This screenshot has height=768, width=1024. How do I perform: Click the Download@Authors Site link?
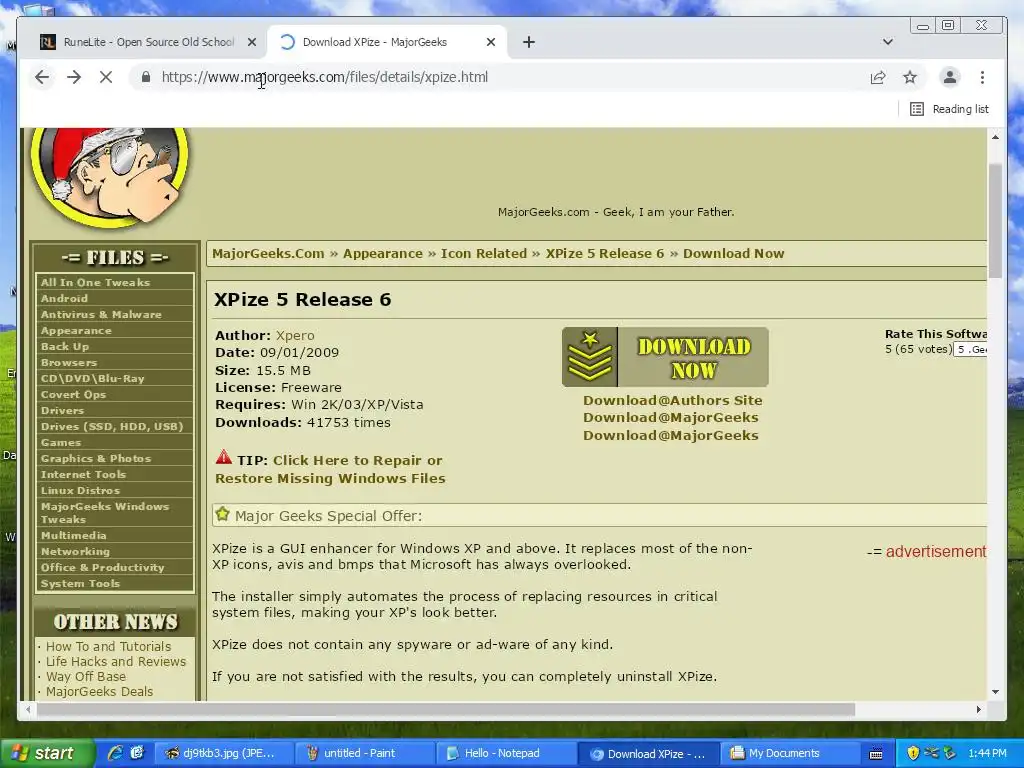[673, 400]
